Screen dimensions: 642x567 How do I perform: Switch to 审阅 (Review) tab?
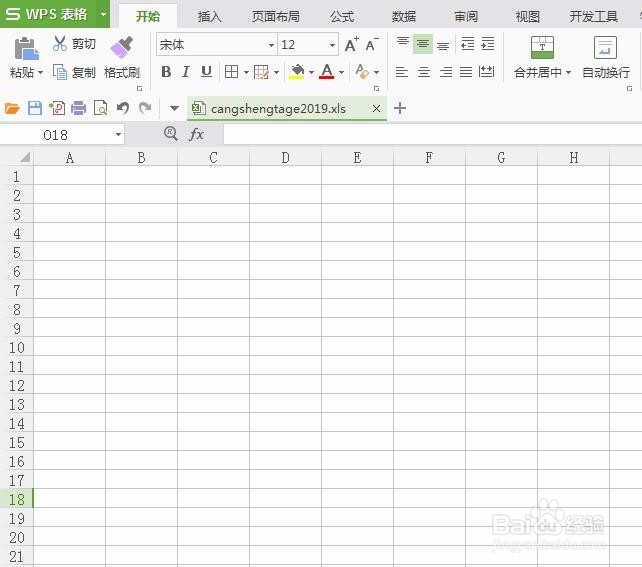[466, 16]
